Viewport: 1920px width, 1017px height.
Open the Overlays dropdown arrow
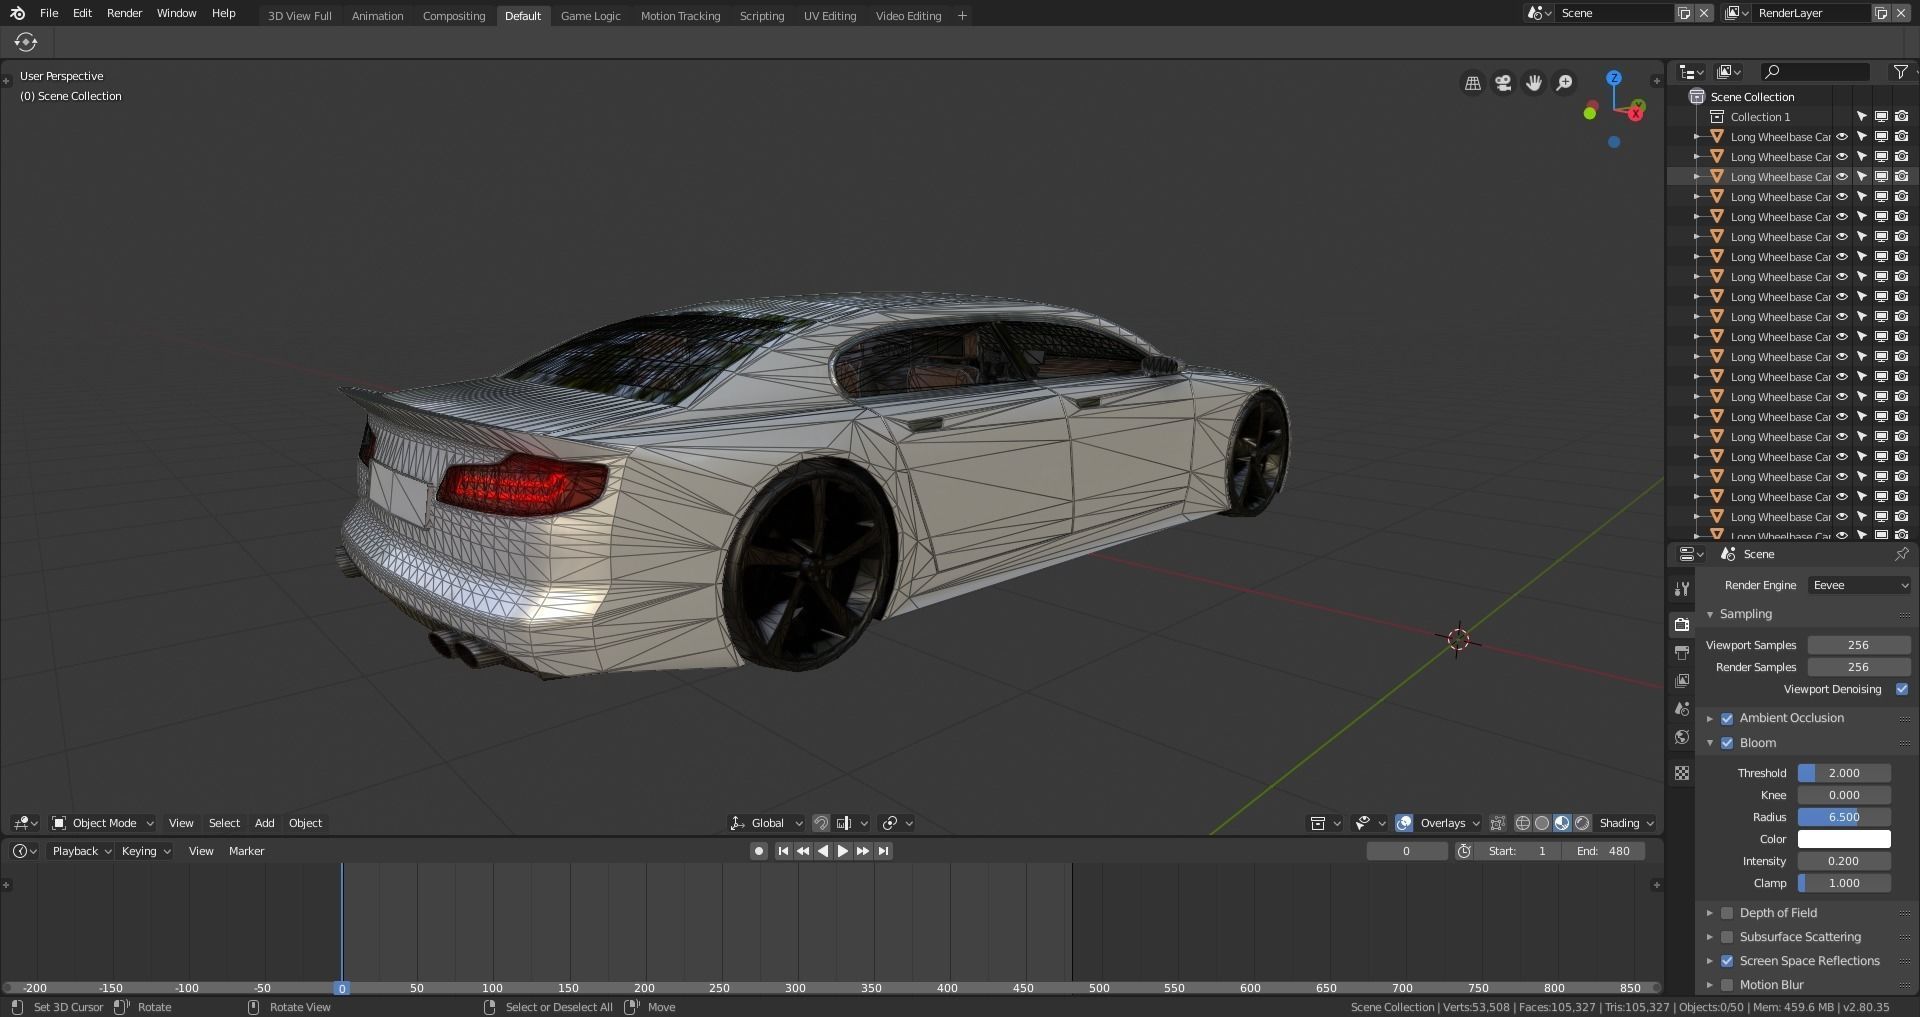(1474, 823)
